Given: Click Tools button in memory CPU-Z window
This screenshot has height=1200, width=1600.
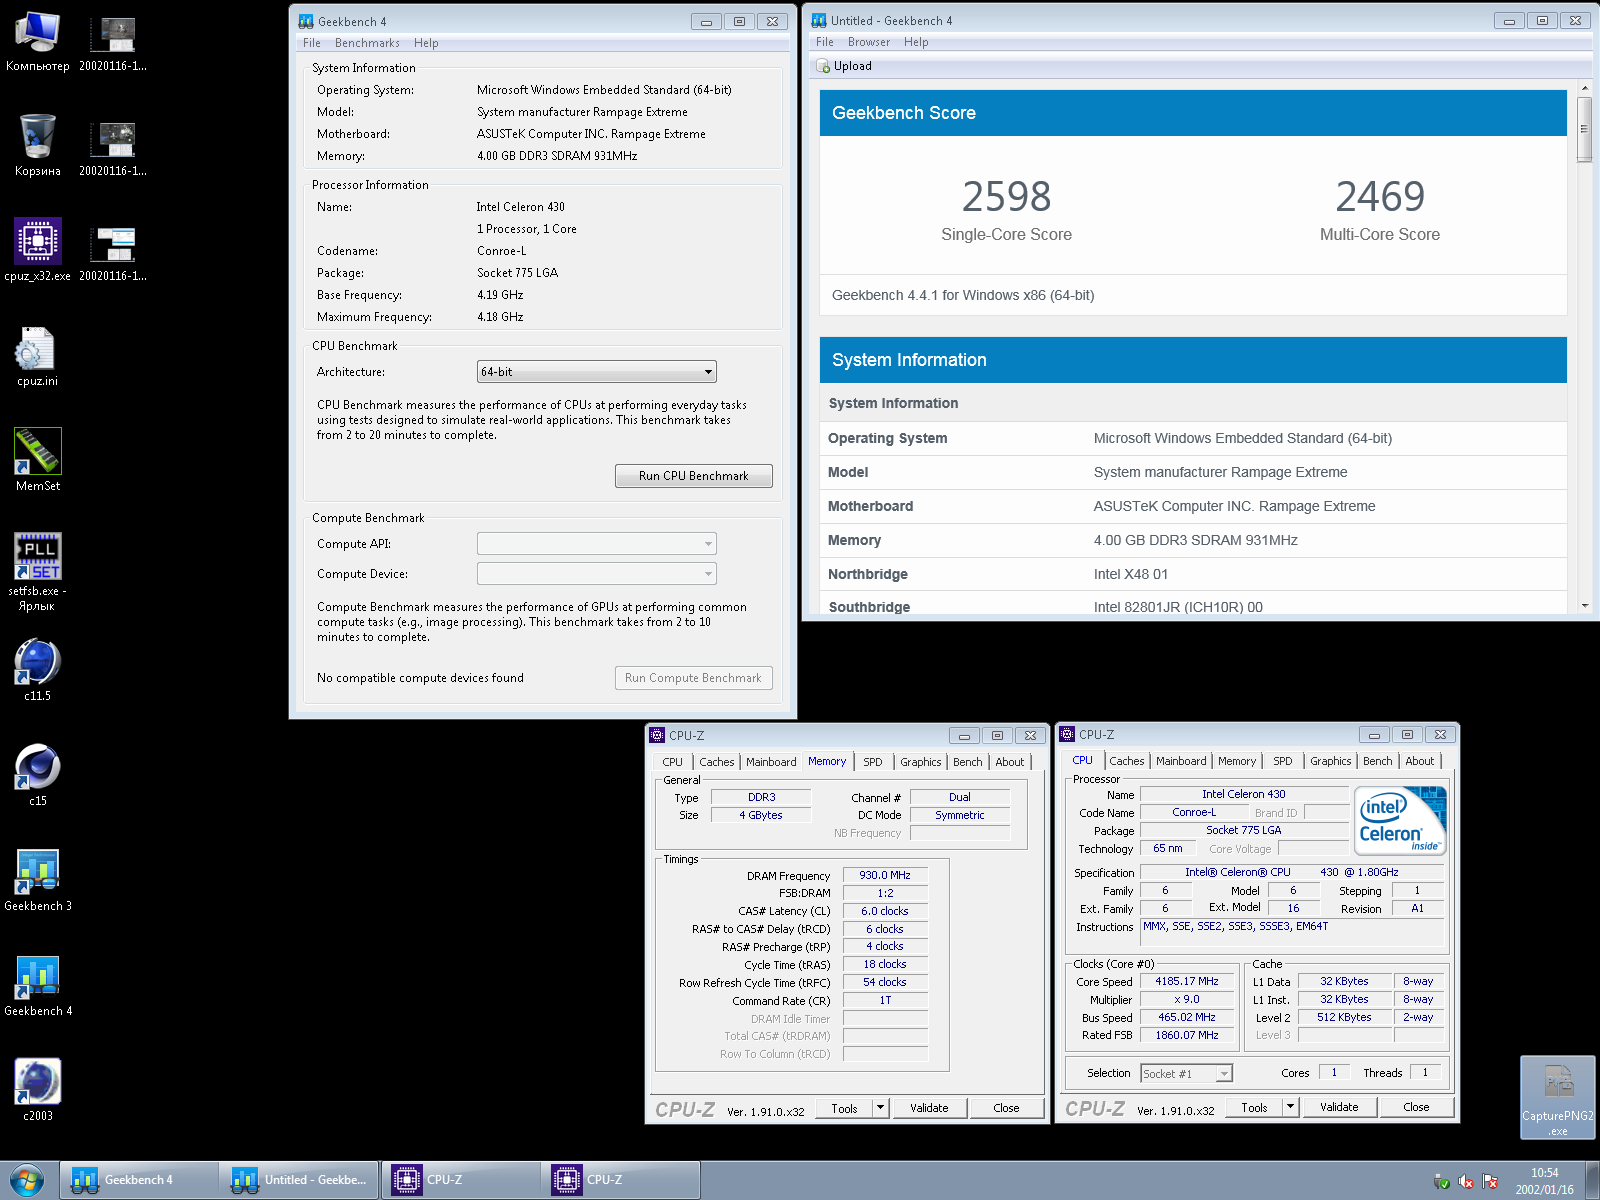Looking at the screenshot, I should [844, 1108].
